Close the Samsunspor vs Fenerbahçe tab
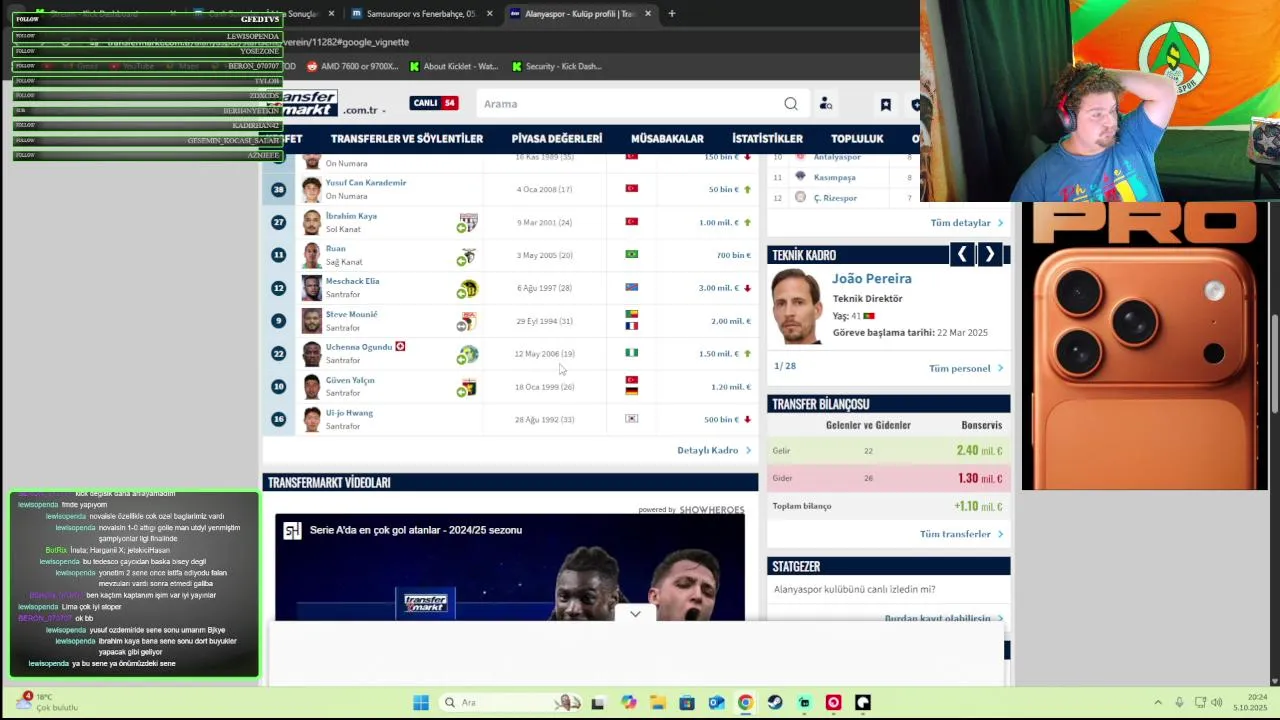This screenshot has width=1280, height=720. coord(489,14)
